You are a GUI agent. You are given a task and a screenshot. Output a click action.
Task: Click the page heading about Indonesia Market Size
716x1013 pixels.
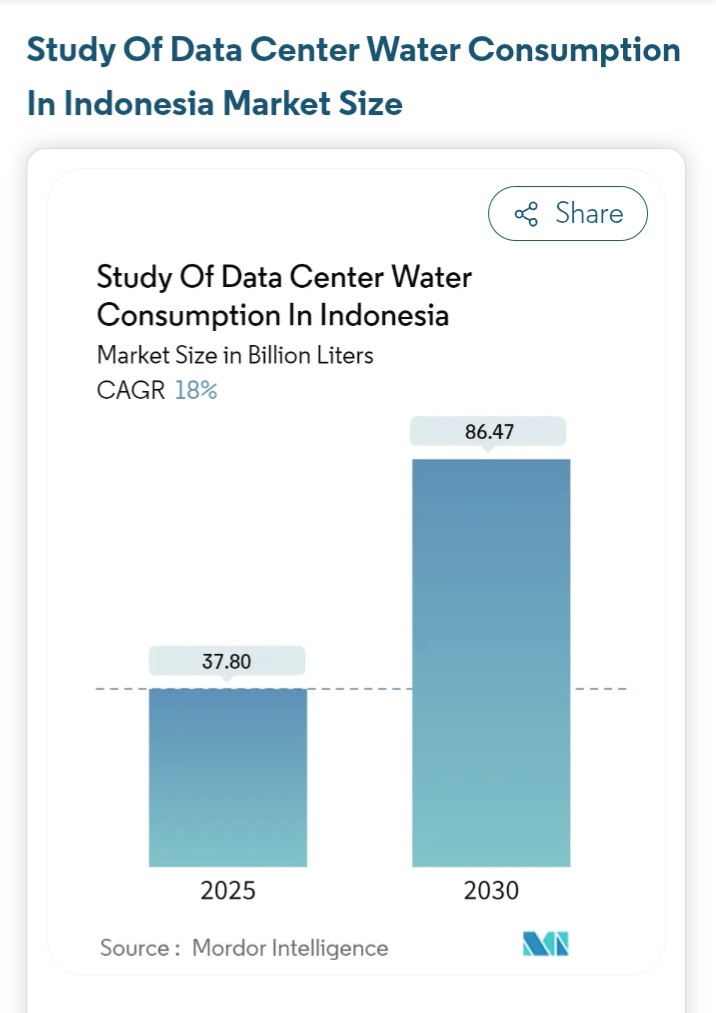(x=353, y=77)
